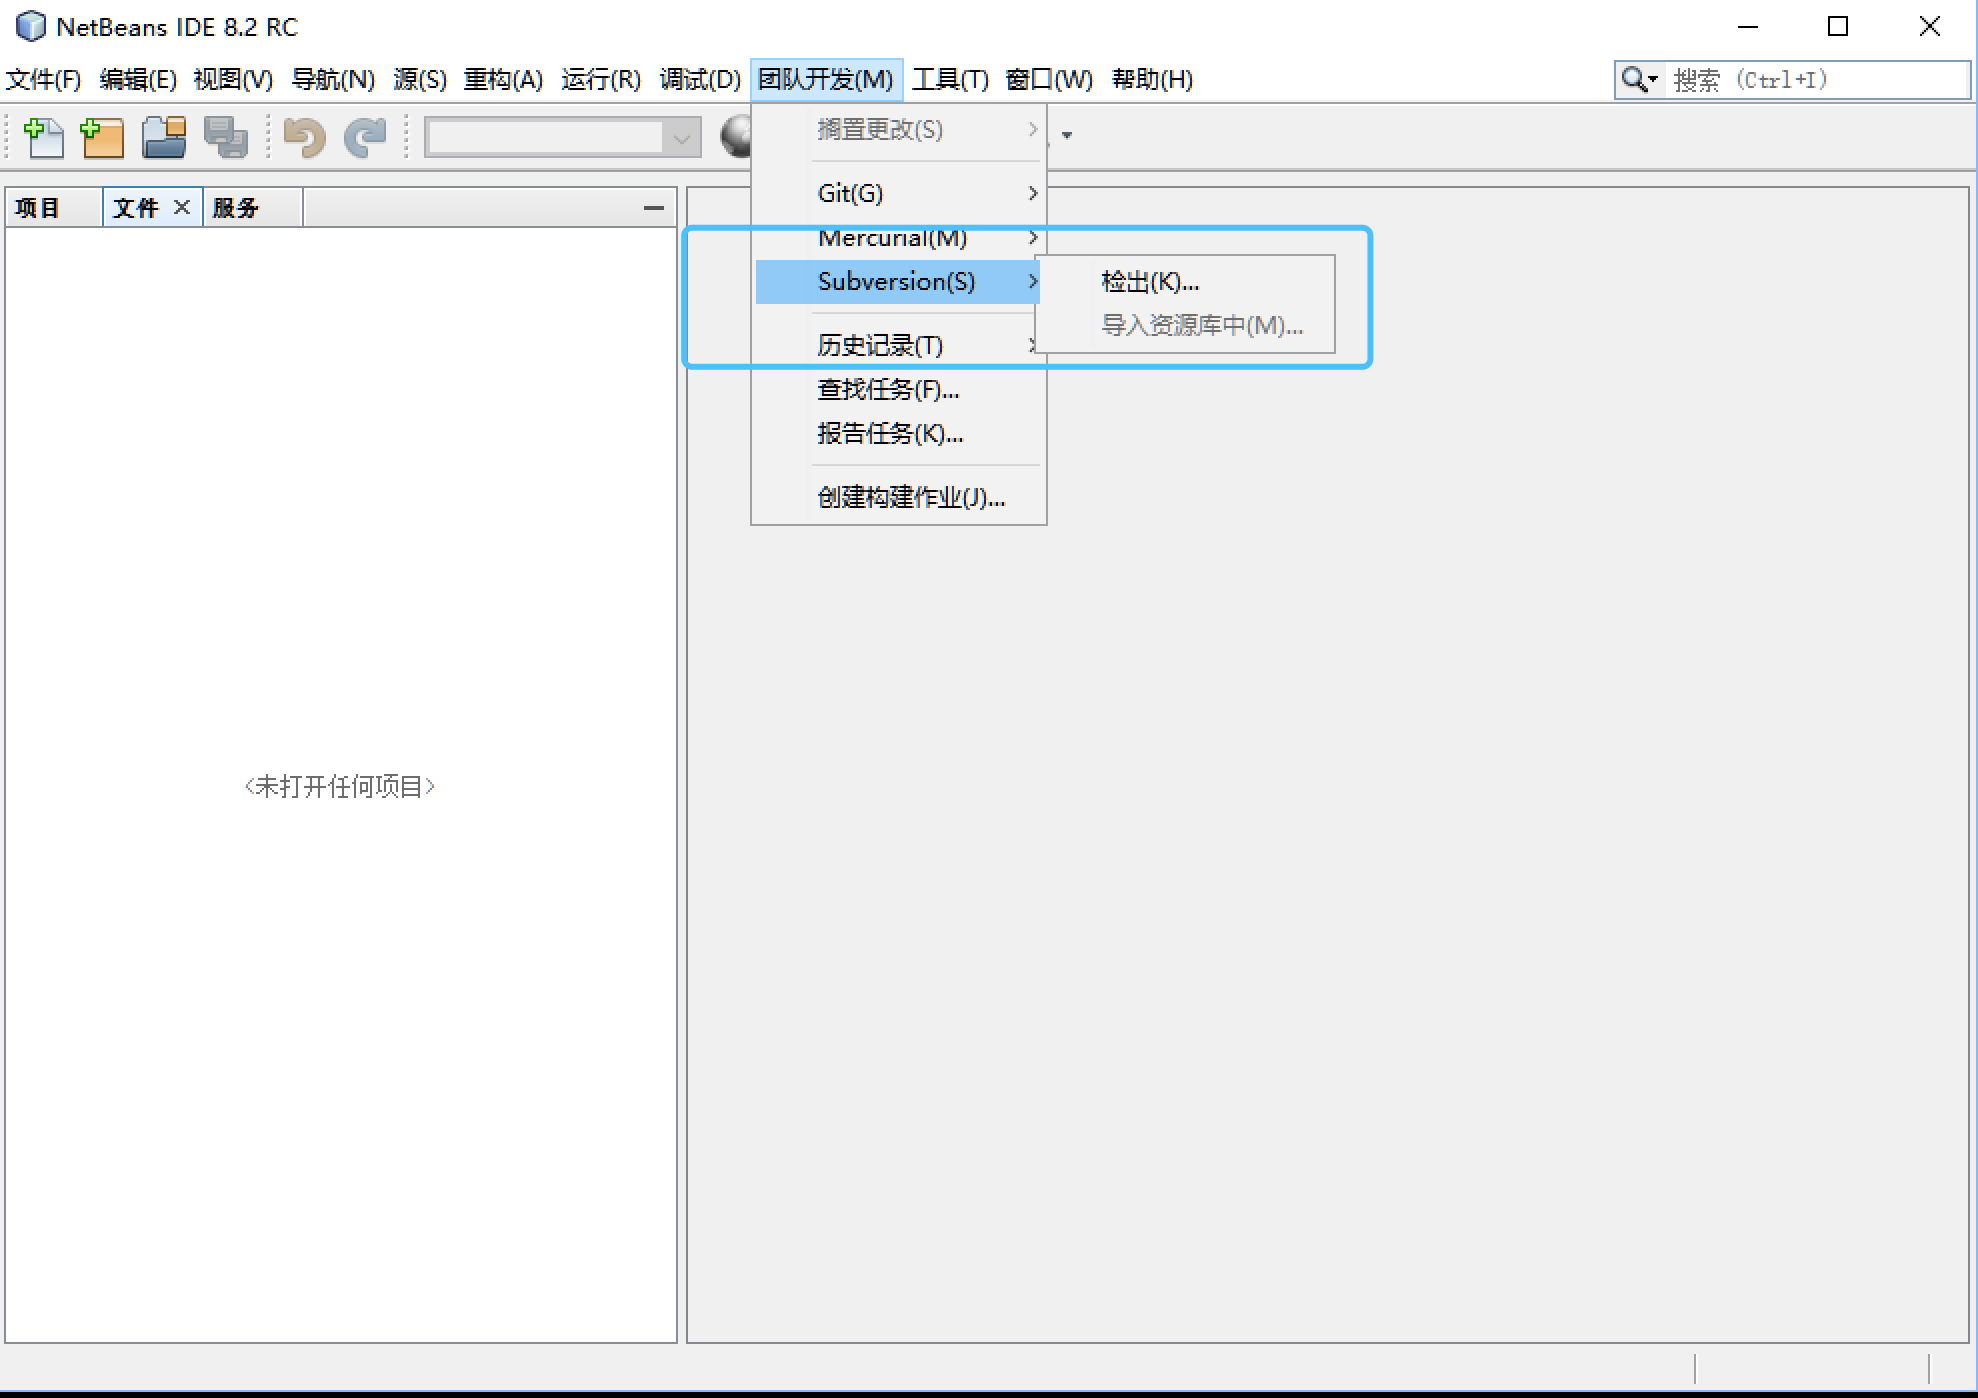Maximize the NetBeans IDE window
The height and width of the screenshot is (1398, 1978).
[x=1838, y=27]
